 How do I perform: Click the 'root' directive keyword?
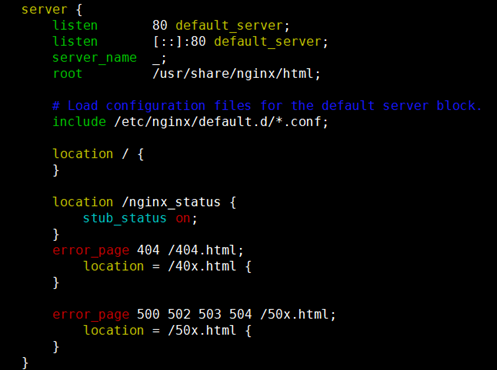point(67,74)
